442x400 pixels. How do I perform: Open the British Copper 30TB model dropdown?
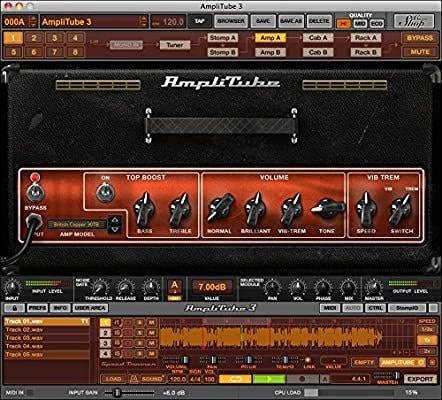point(77,225)
